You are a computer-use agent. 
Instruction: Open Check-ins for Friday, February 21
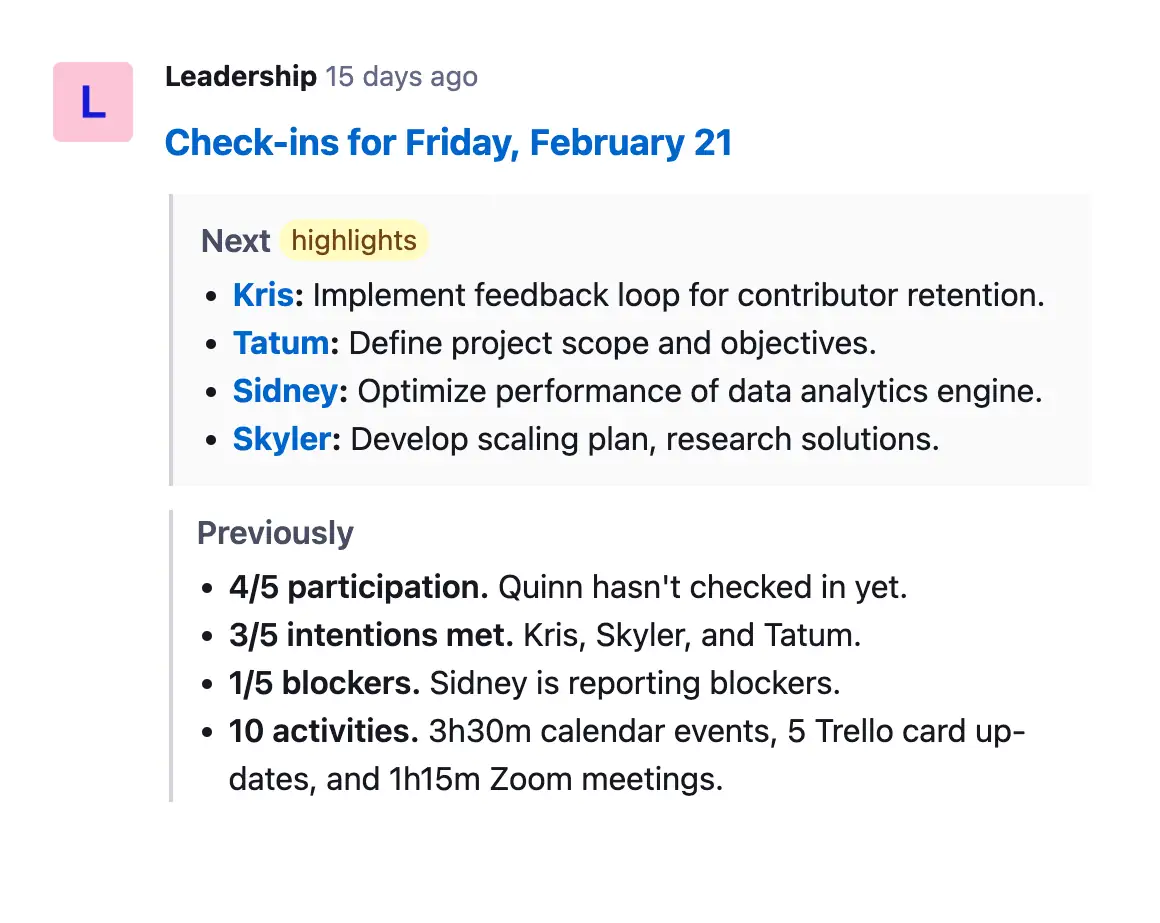448,143
